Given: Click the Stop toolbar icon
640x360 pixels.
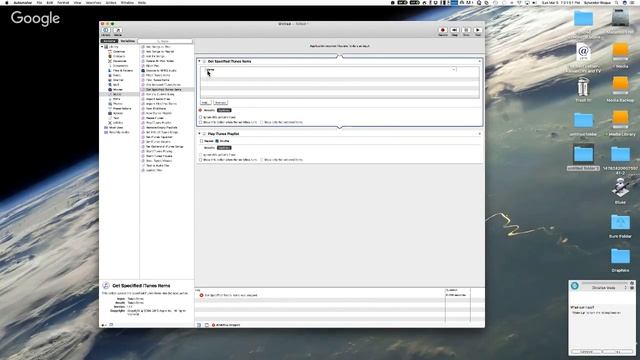Looking at the screenshot, I should click(x=466, y=30).
